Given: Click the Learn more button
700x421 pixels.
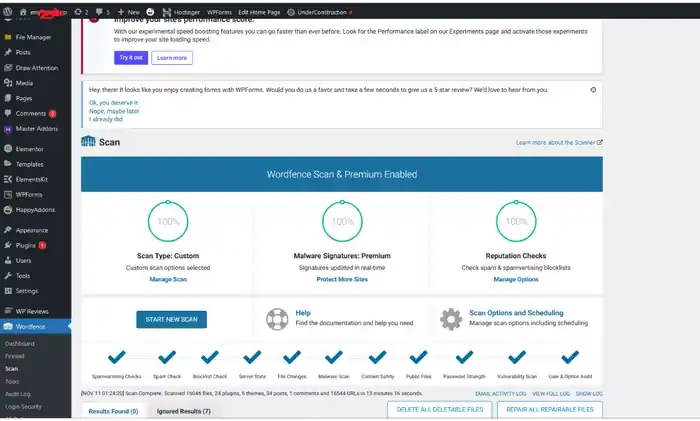Looking at the screenshot, I should 172,58.
